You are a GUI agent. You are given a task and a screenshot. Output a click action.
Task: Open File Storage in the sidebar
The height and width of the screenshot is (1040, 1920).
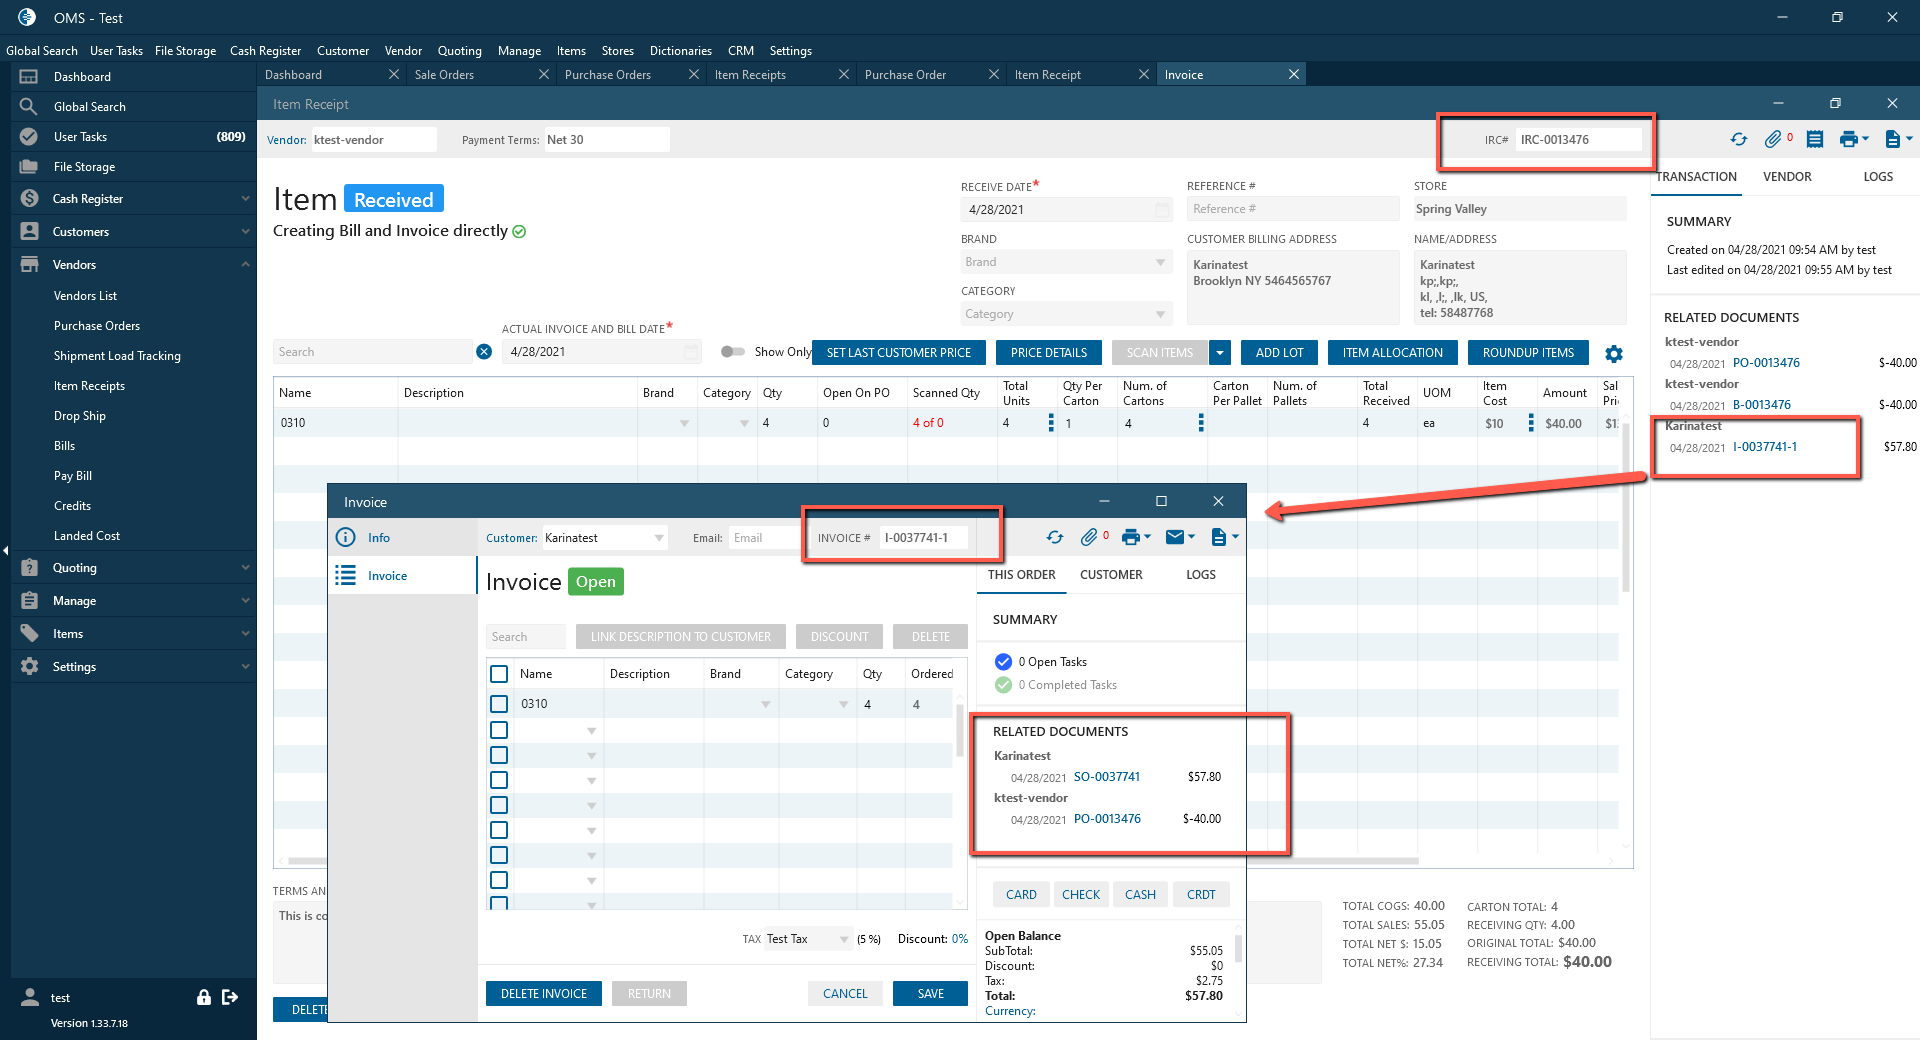pos(134,167)
